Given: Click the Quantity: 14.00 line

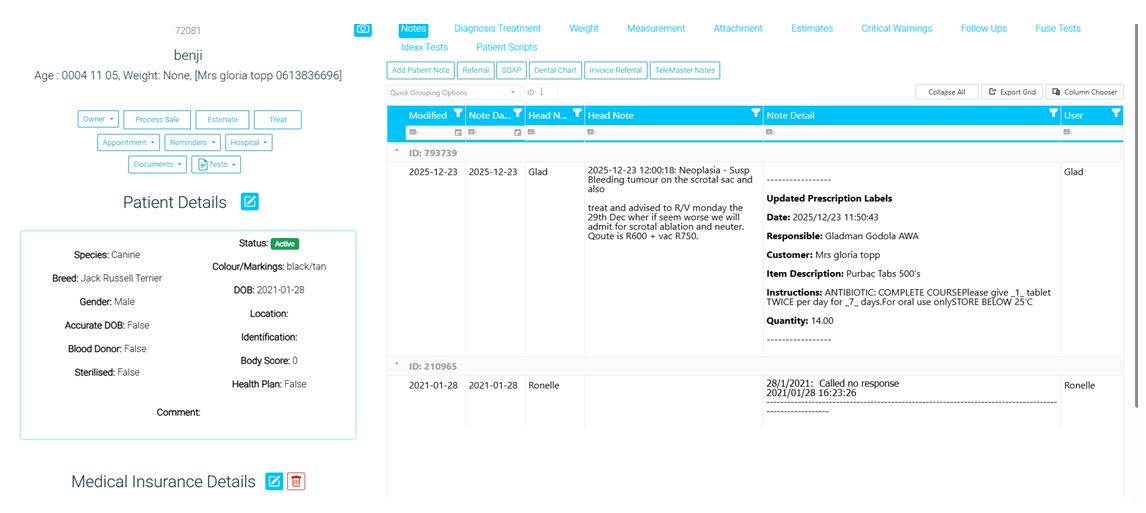Looking at the screenshot, I should coord(800,320).
